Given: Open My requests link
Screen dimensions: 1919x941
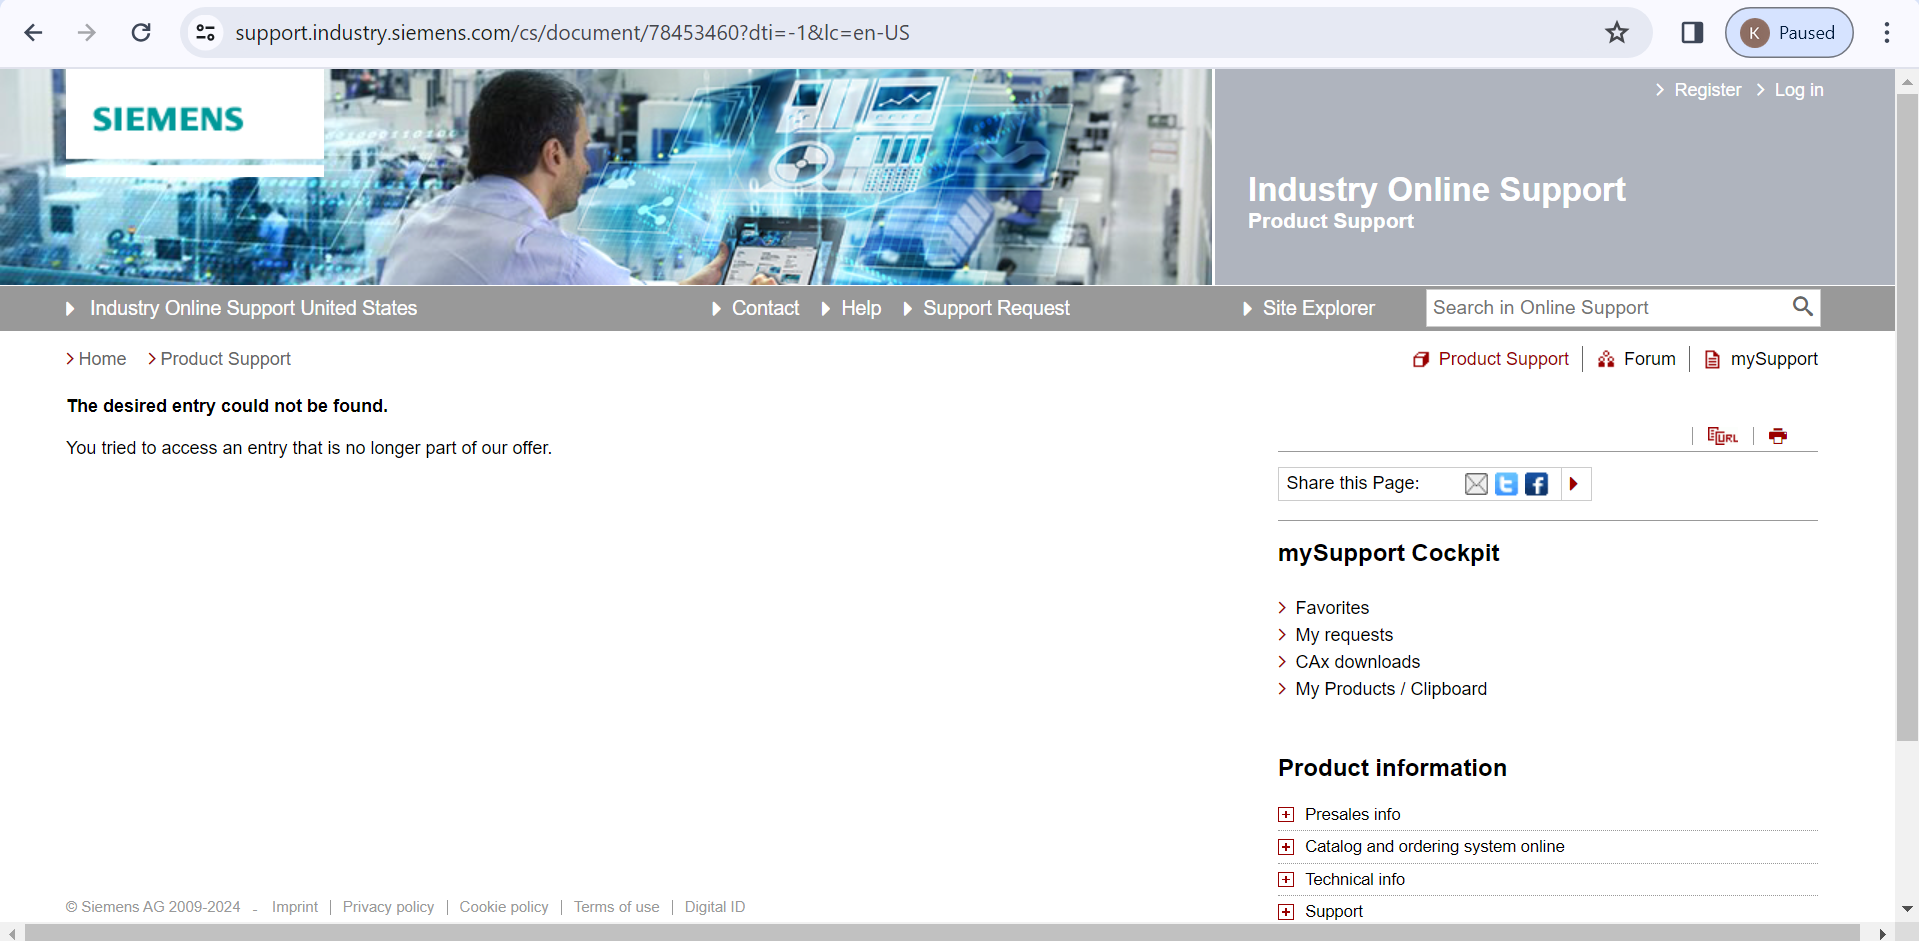Looking at the screenshot, I should pyautogui.click(x=1344, y=635).
